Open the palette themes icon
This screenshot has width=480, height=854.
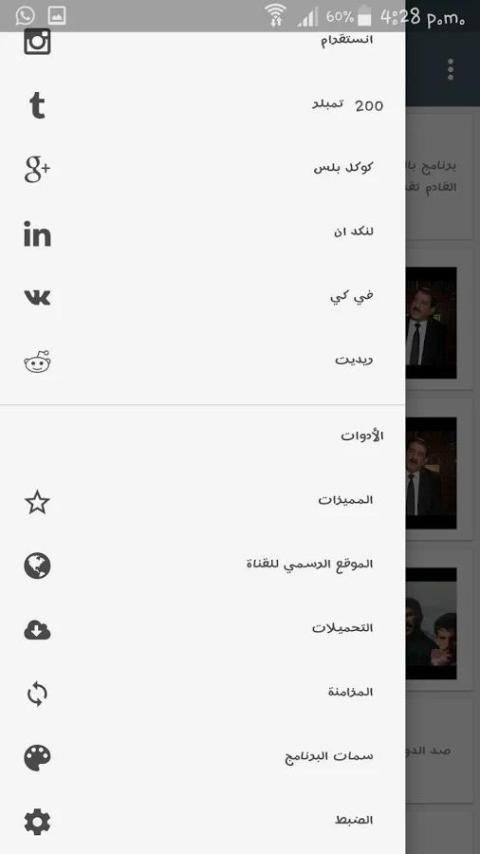point(37,758)
